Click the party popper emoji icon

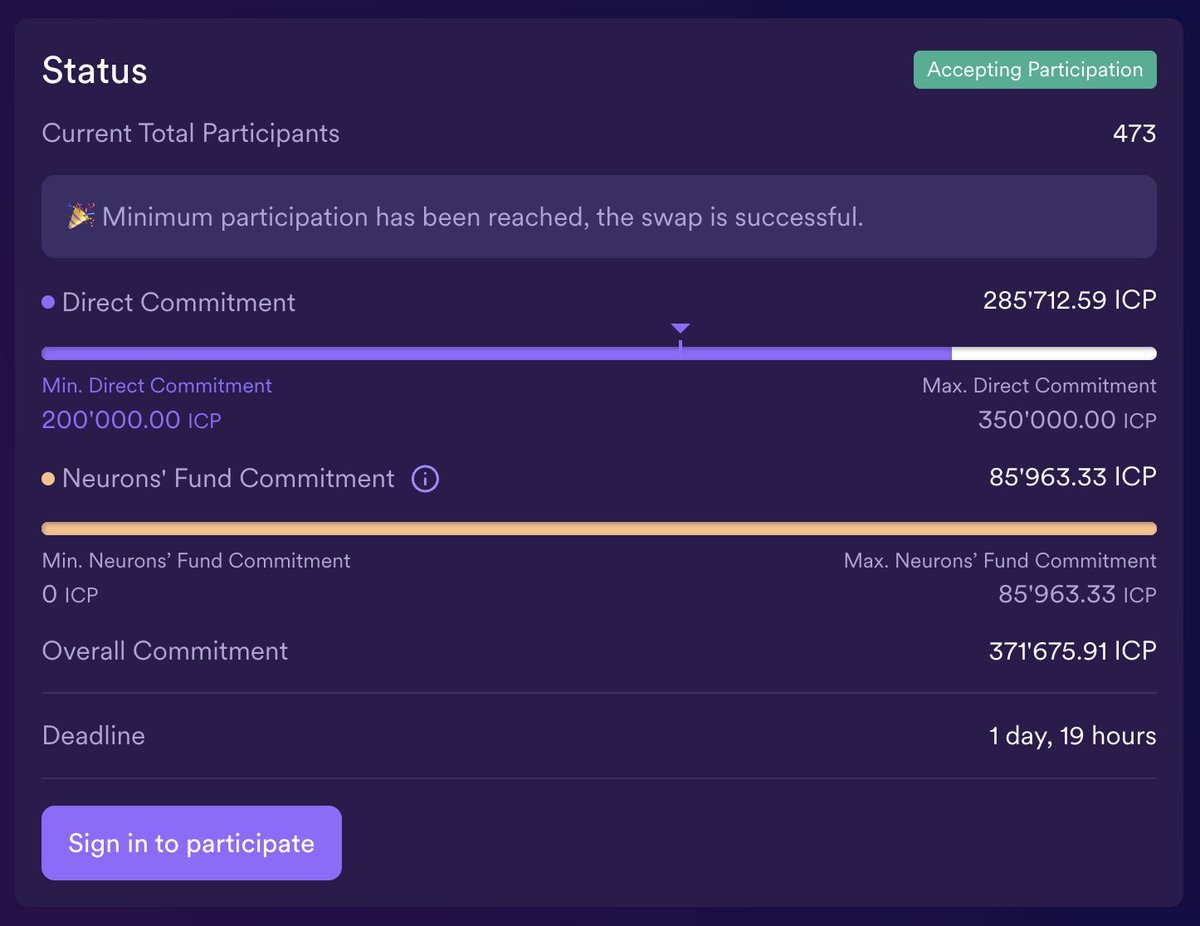point(81,216)
